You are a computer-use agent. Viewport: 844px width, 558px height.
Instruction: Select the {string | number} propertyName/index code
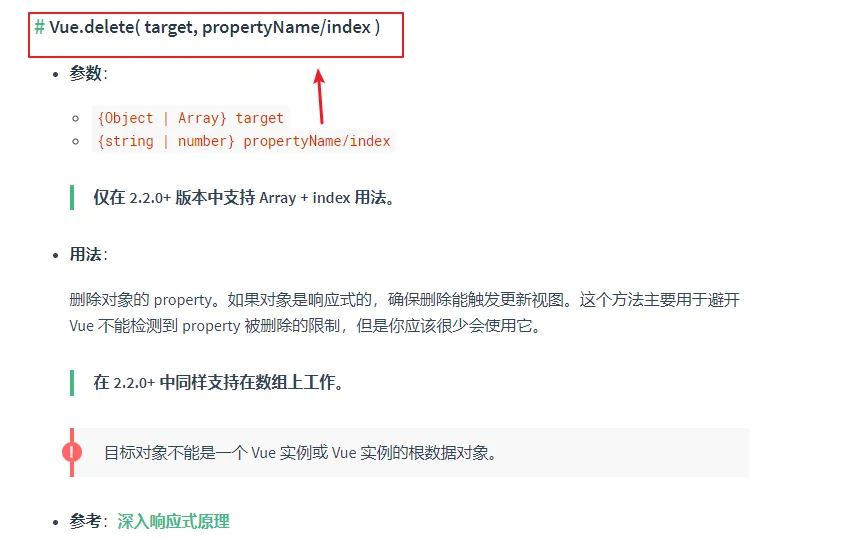click(x=244, y=141)
